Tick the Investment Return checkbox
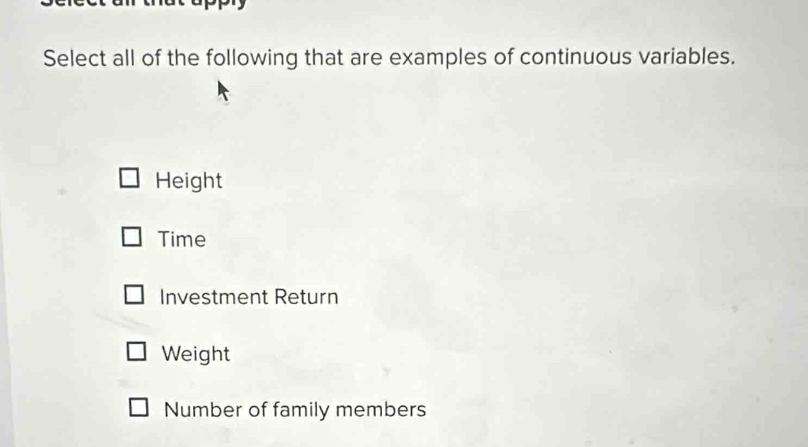808x447 pixels. [134, 294]
